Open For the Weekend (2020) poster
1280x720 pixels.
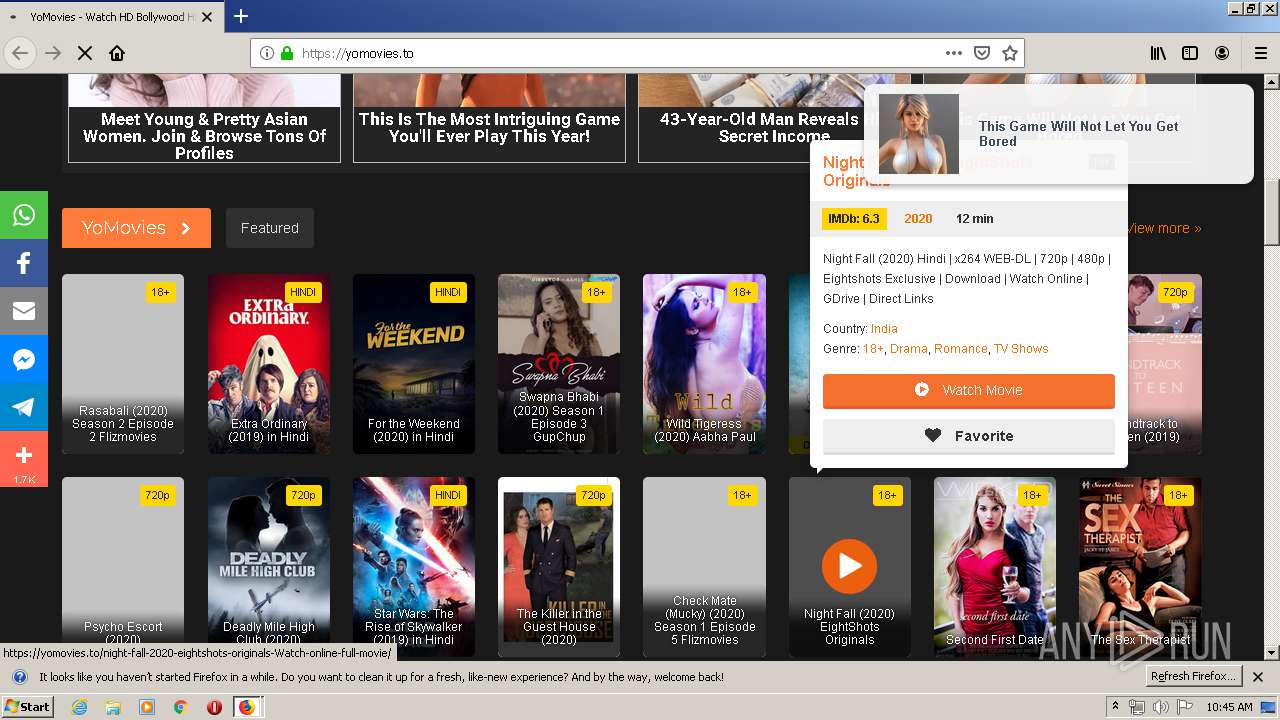click(x=414, y=364)
